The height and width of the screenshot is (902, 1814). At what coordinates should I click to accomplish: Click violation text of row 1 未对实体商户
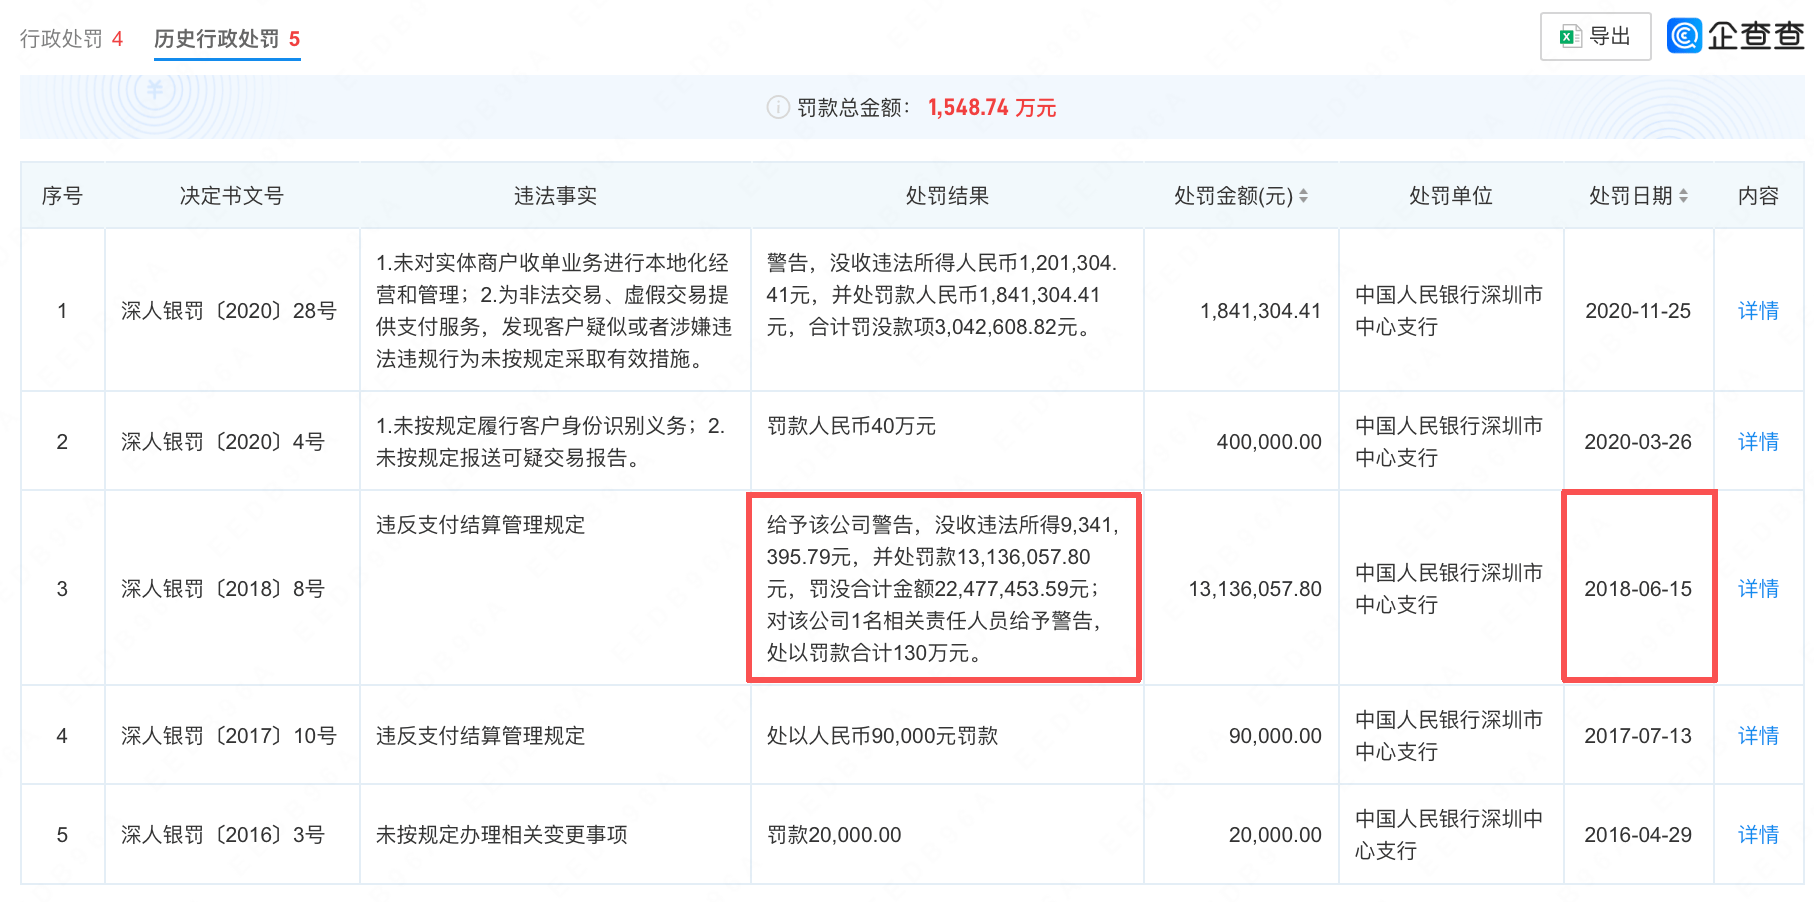click(x=554, y=311)
